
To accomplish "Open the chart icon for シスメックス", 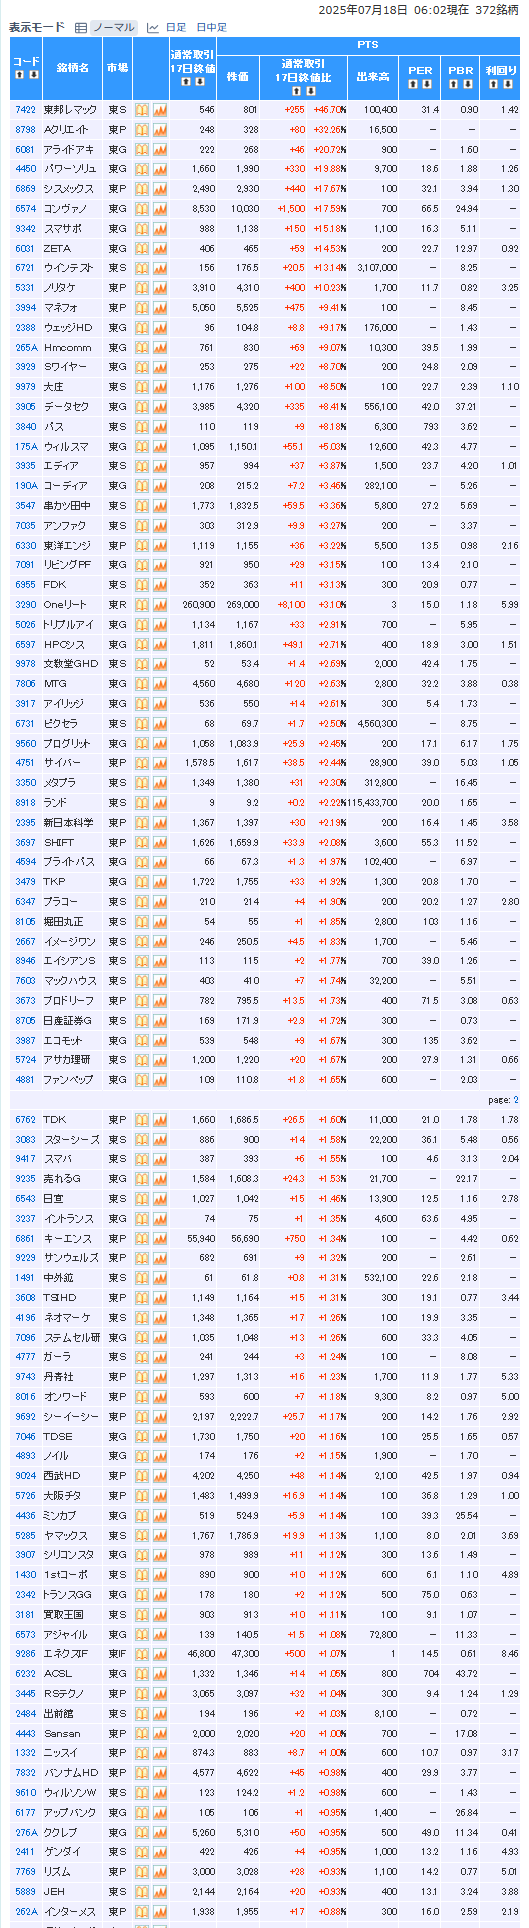I will (159, 189).
